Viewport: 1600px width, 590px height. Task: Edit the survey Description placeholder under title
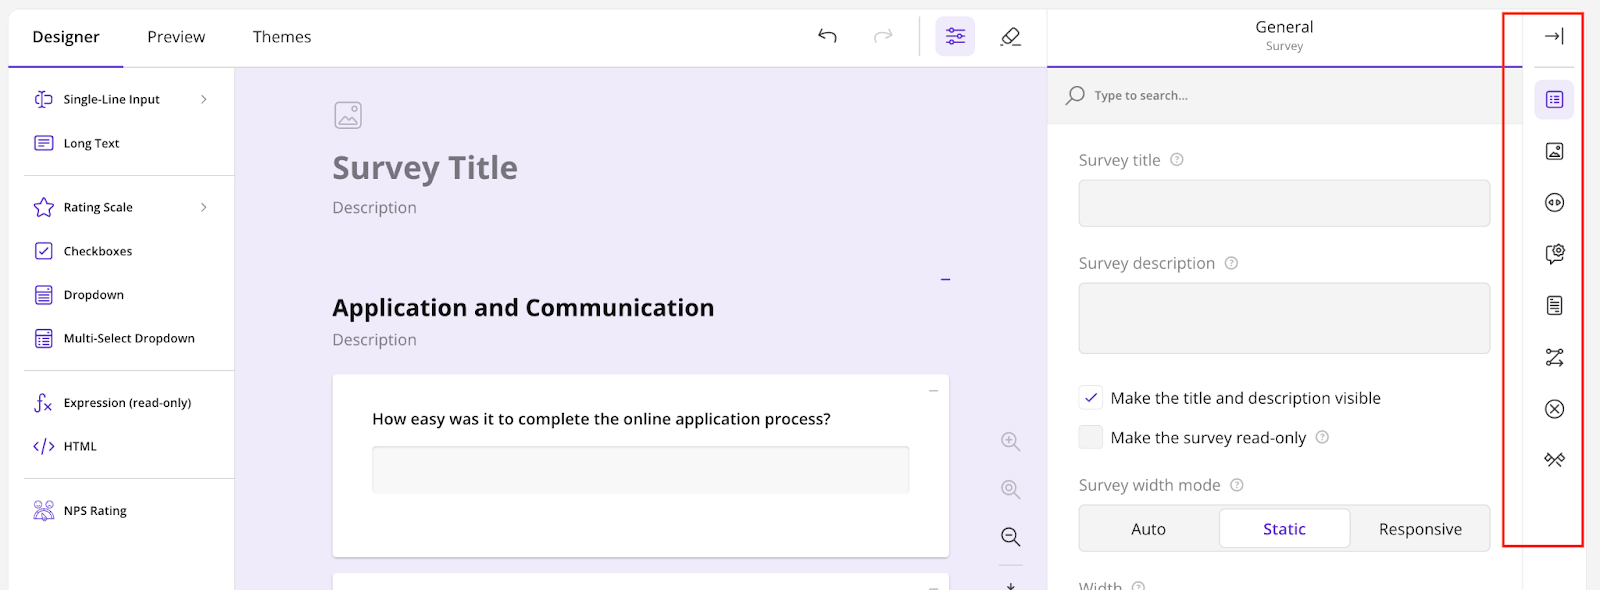(x=374, y=208)
